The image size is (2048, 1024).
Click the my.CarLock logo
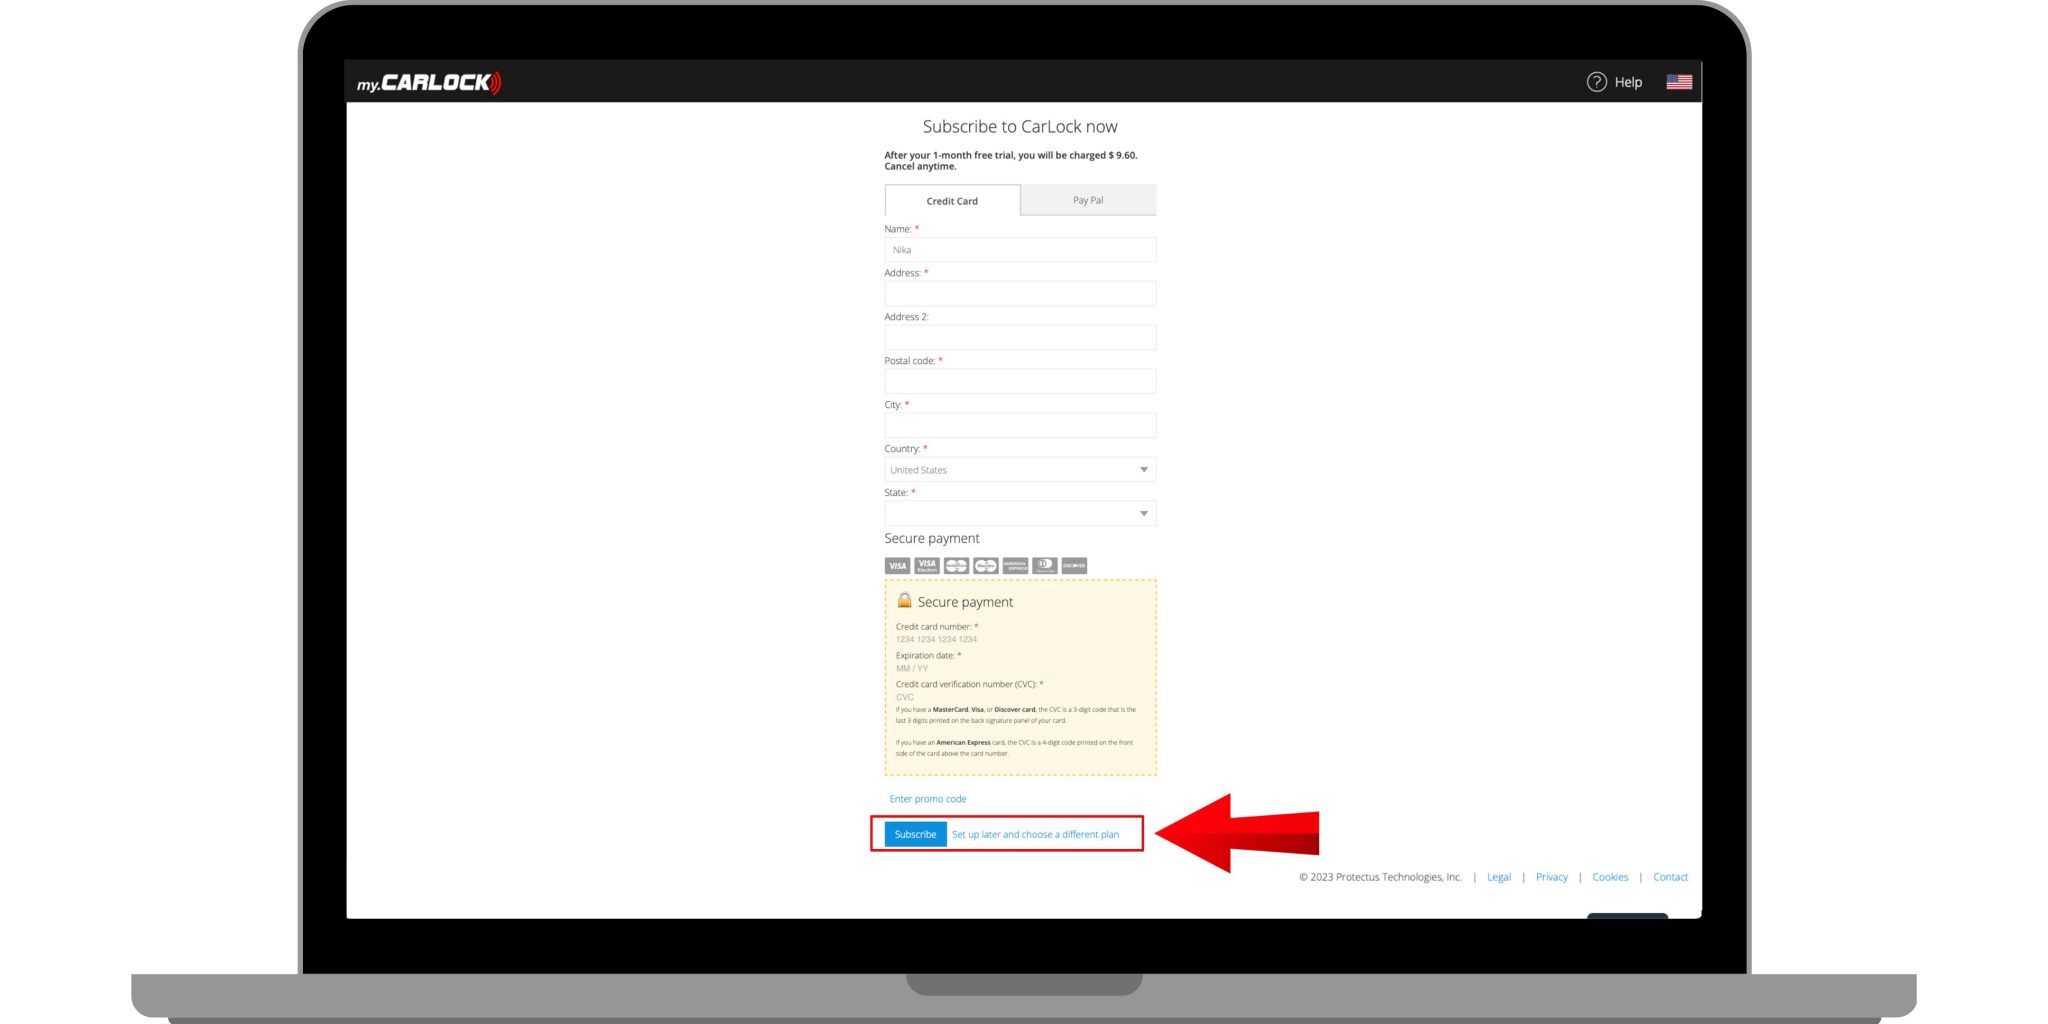click(428, 82)
